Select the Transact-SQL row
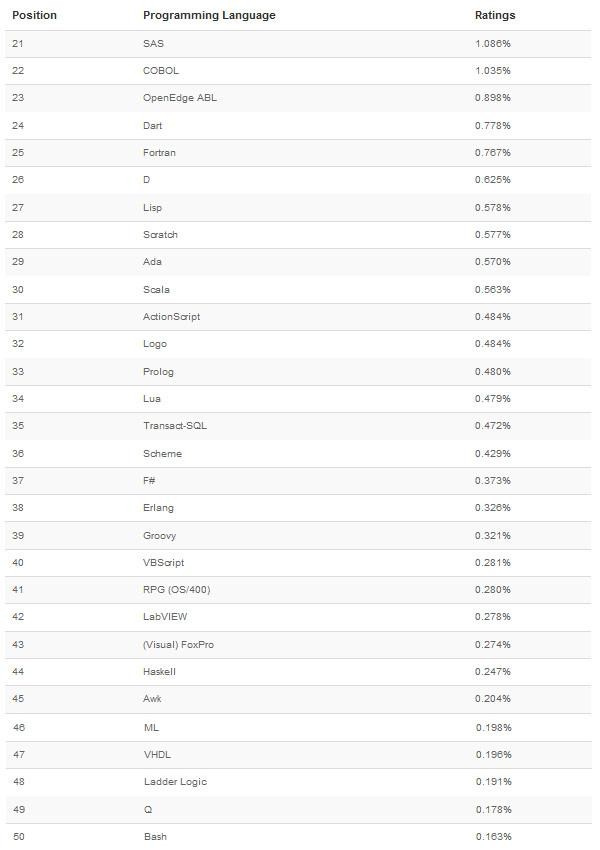600x850 pixels. click(298, 426)
